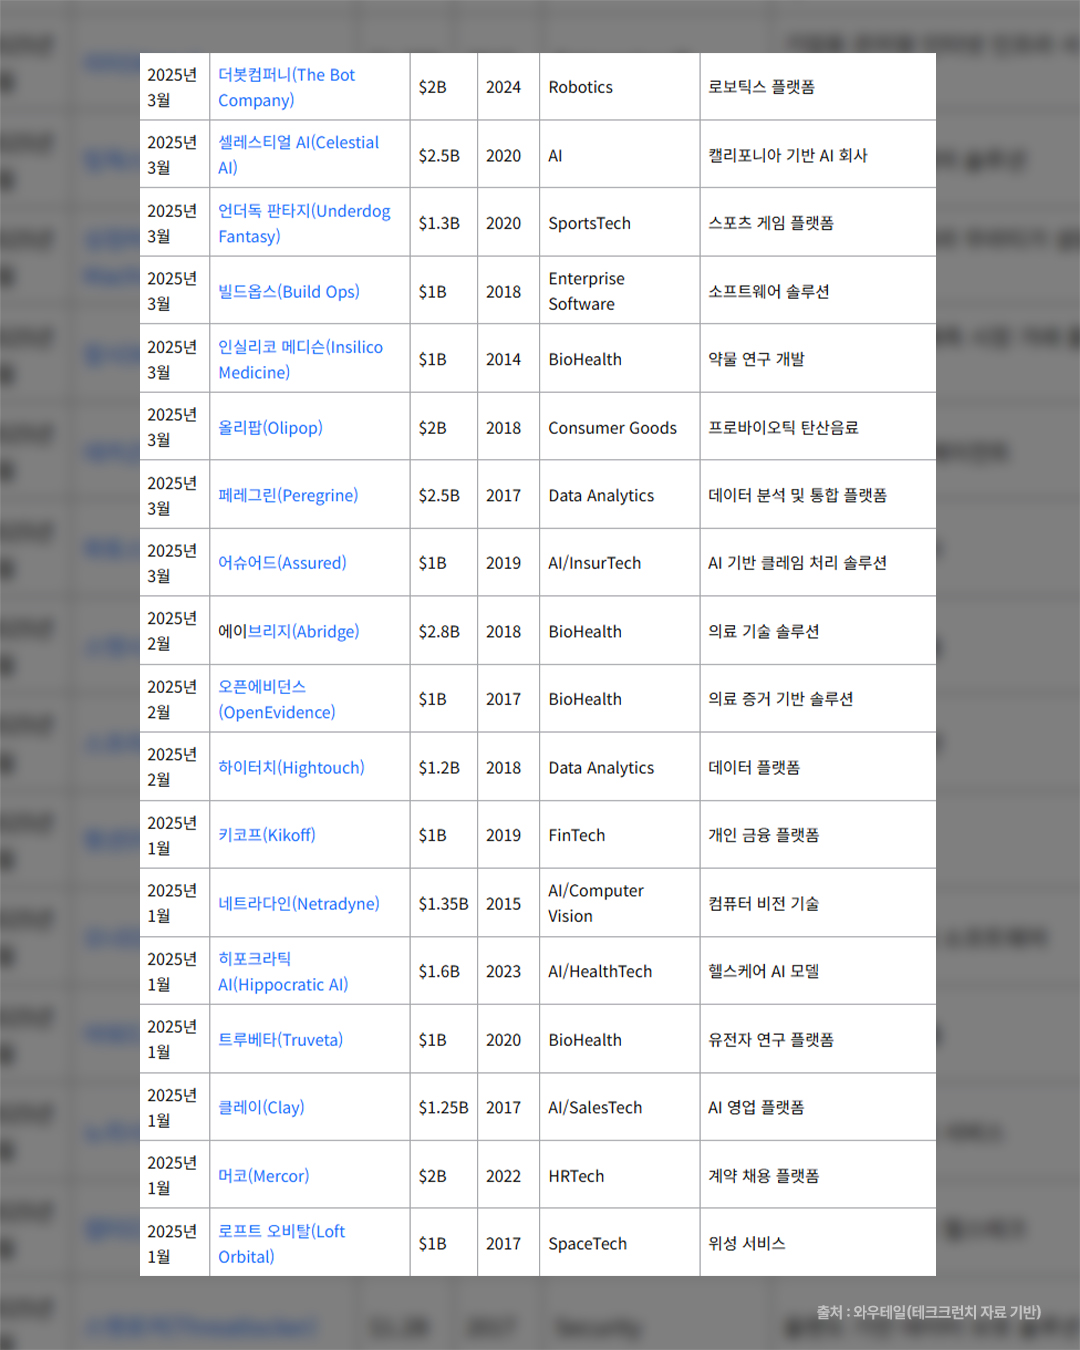Screen dimensions: 1080x1350
Task: Select the '헬스케어 AI 모델' description
Action: [764, 972]
